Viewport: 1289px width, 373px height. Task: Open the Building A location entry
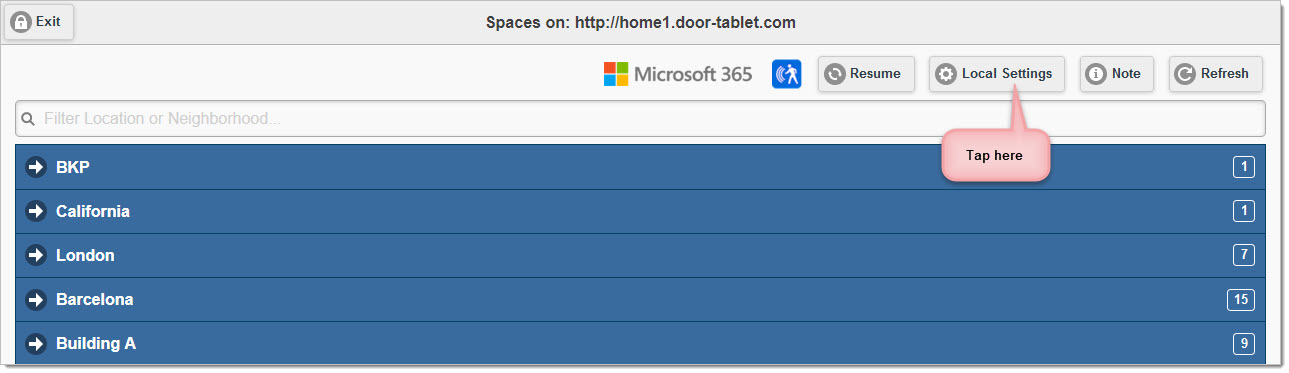[x=640, y=343]
